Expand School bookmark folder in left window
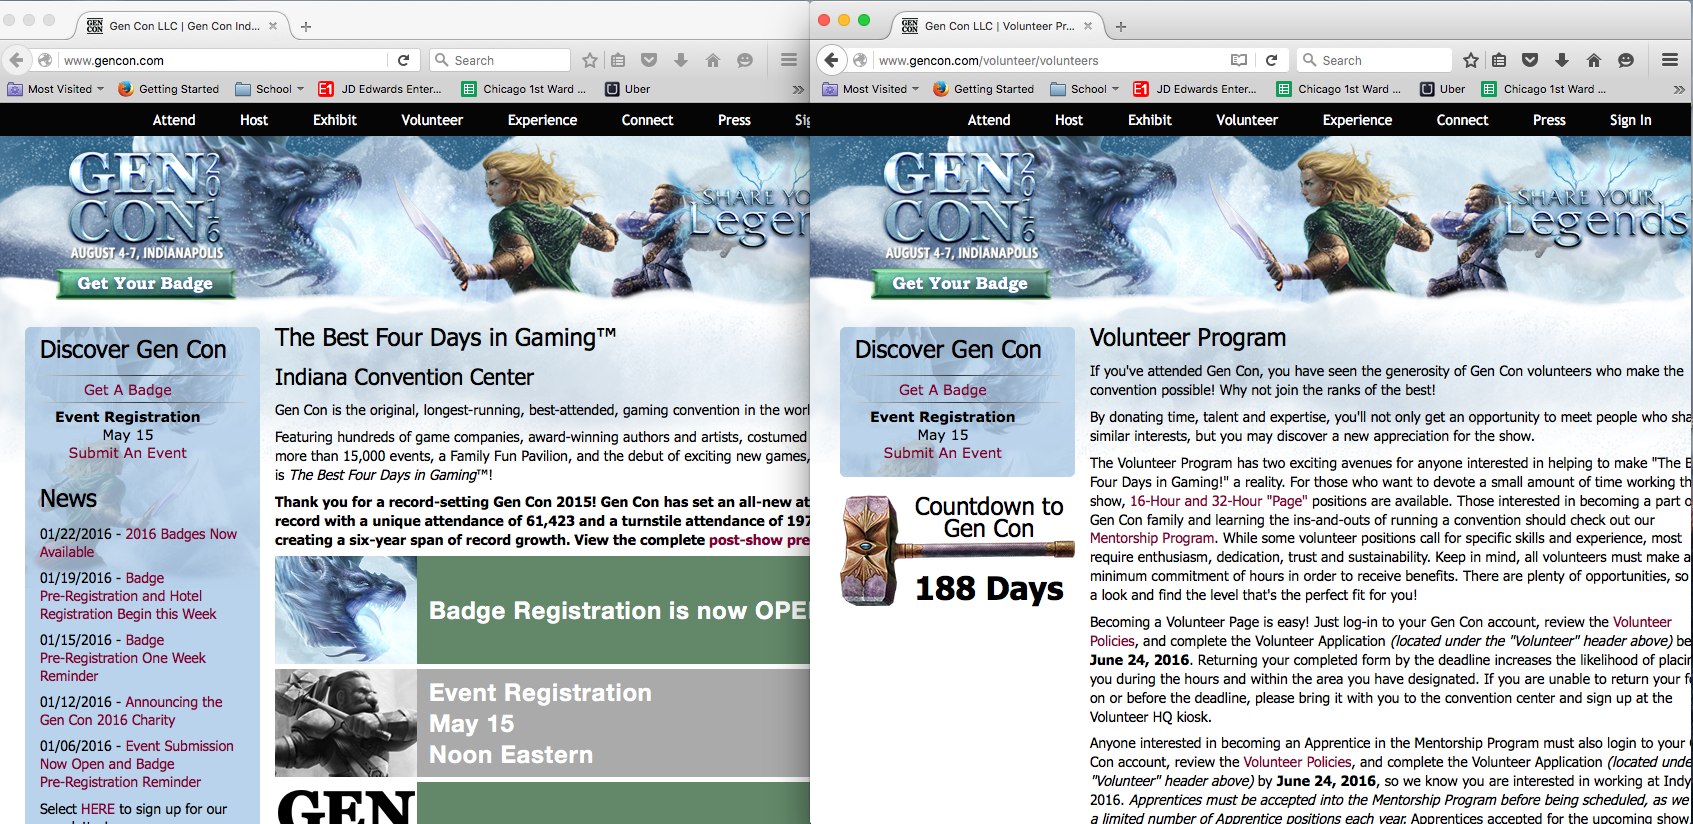Viewport: 1693px width, 824px height. [x=270, y=89]
